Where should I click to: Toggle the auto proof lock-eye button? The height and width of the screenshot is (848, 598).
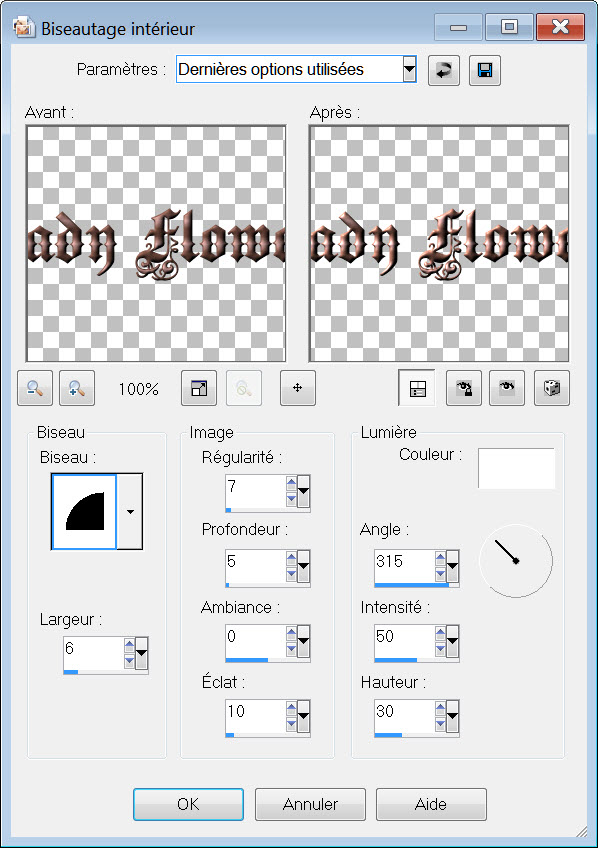tap(464, 388)
